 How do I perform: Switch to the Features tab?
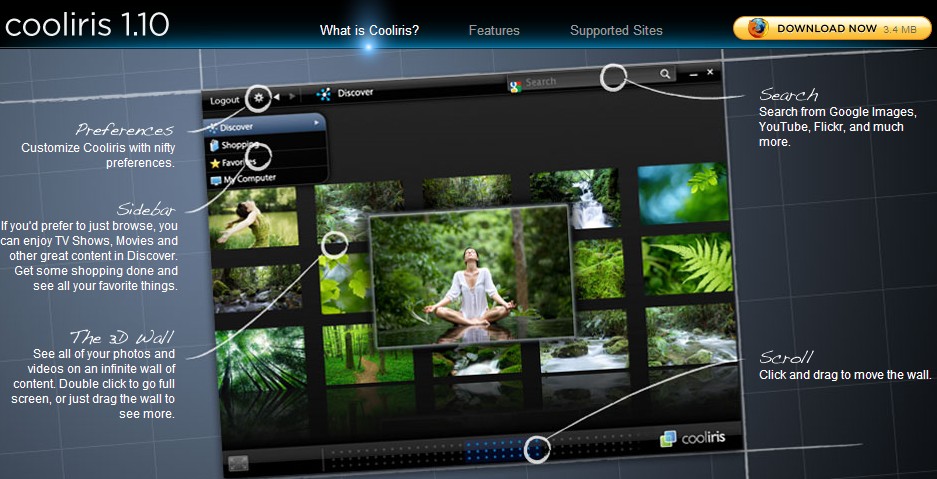pos(494,30)
